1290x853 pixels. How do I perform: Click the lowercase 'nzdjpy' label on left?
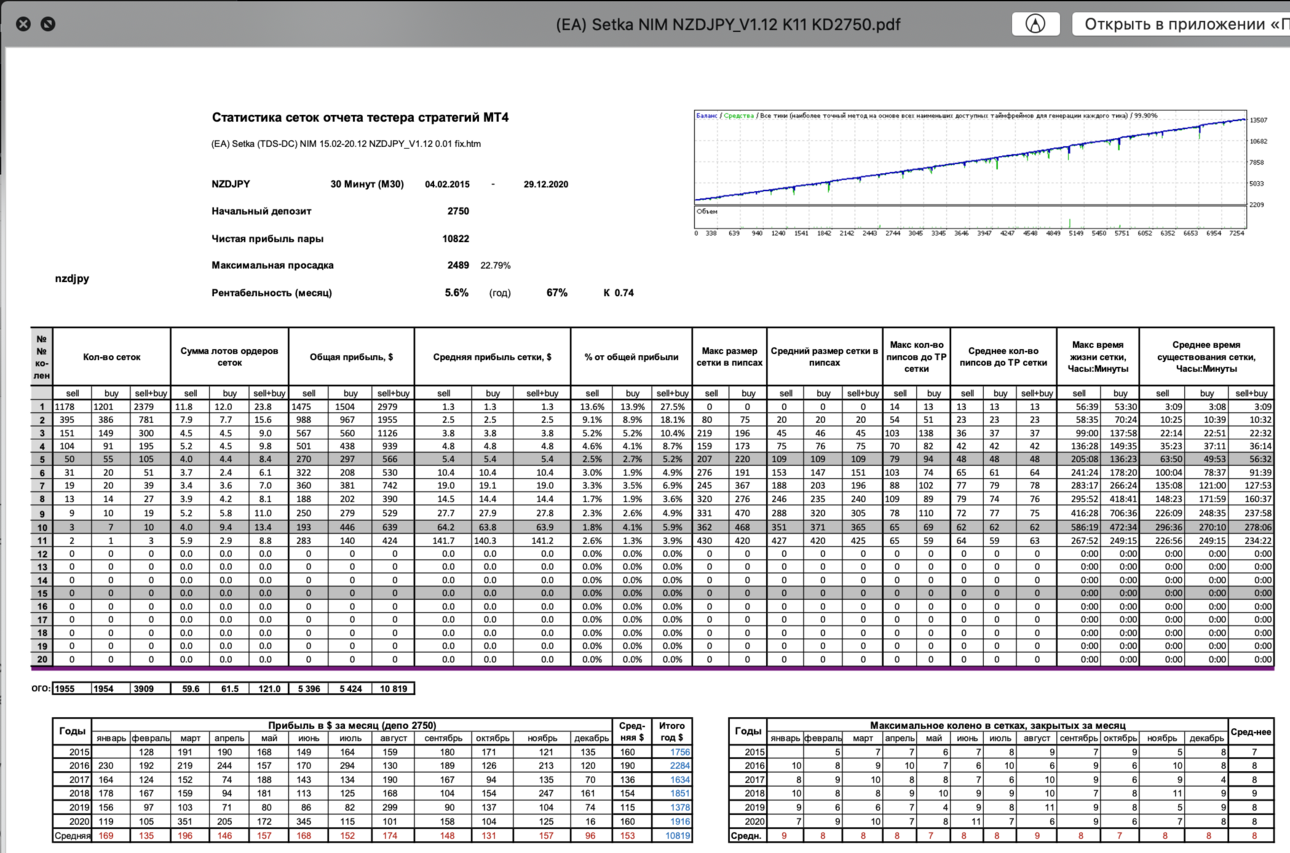click(72, 279)
